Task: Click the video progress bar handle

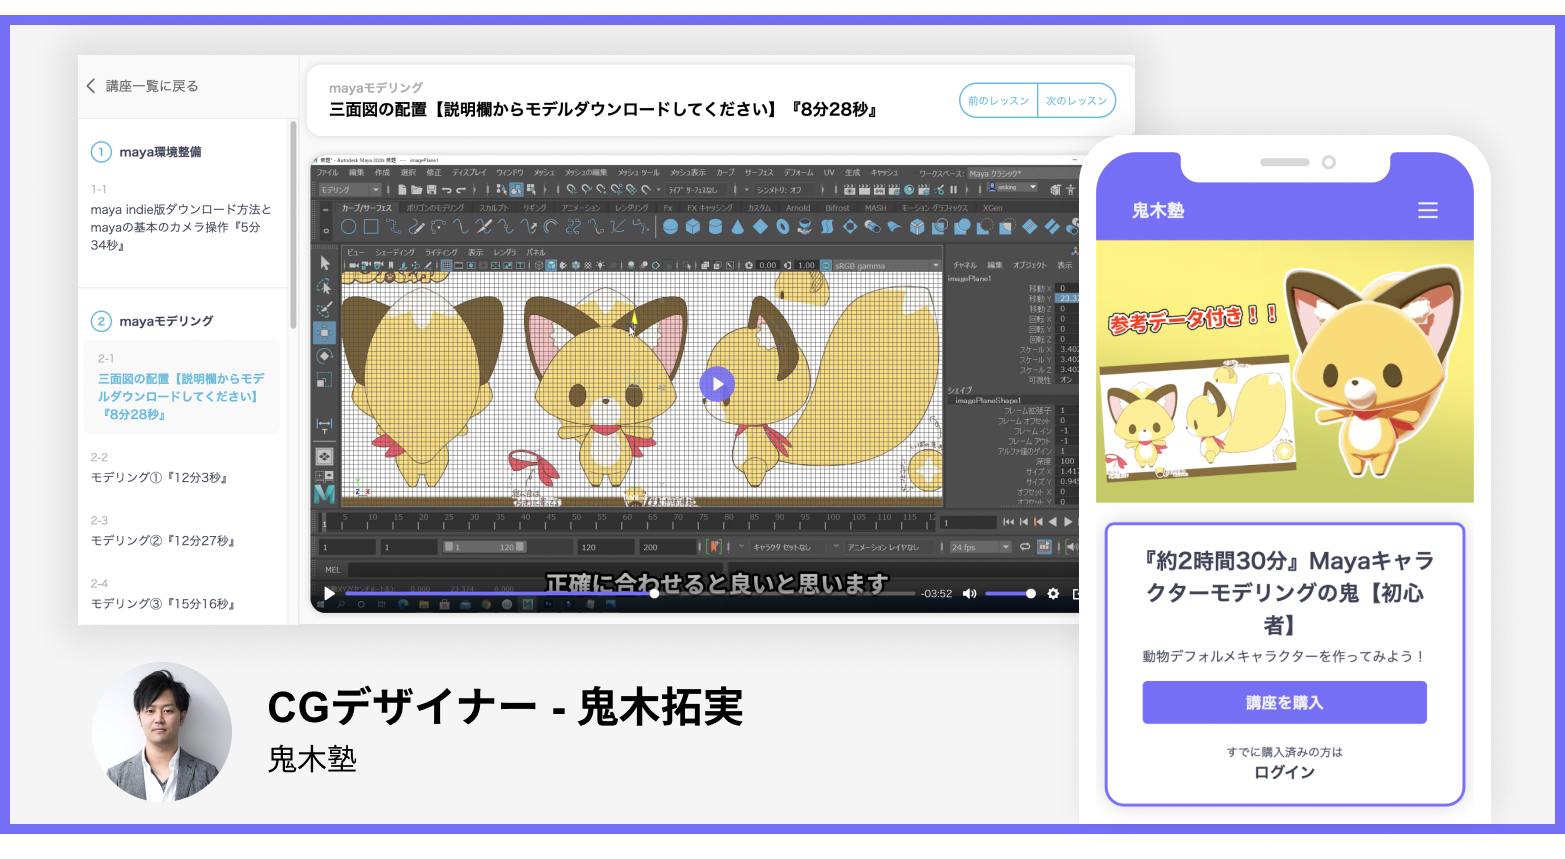Action: click(x=654, y=594)
